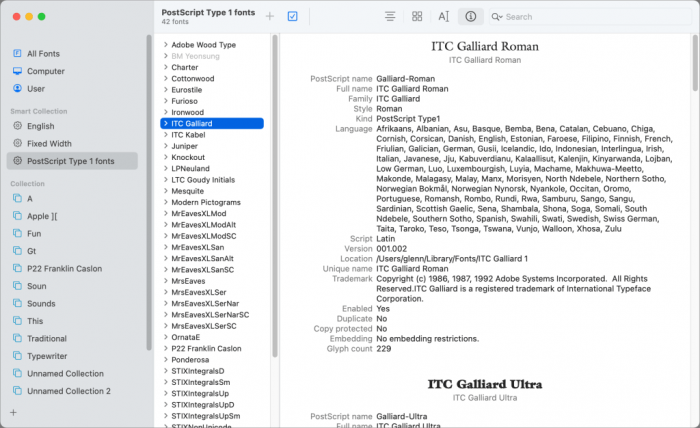The image size is (700, 428).
Task: Expand the OrnataE font family
Action: point(166,337)
